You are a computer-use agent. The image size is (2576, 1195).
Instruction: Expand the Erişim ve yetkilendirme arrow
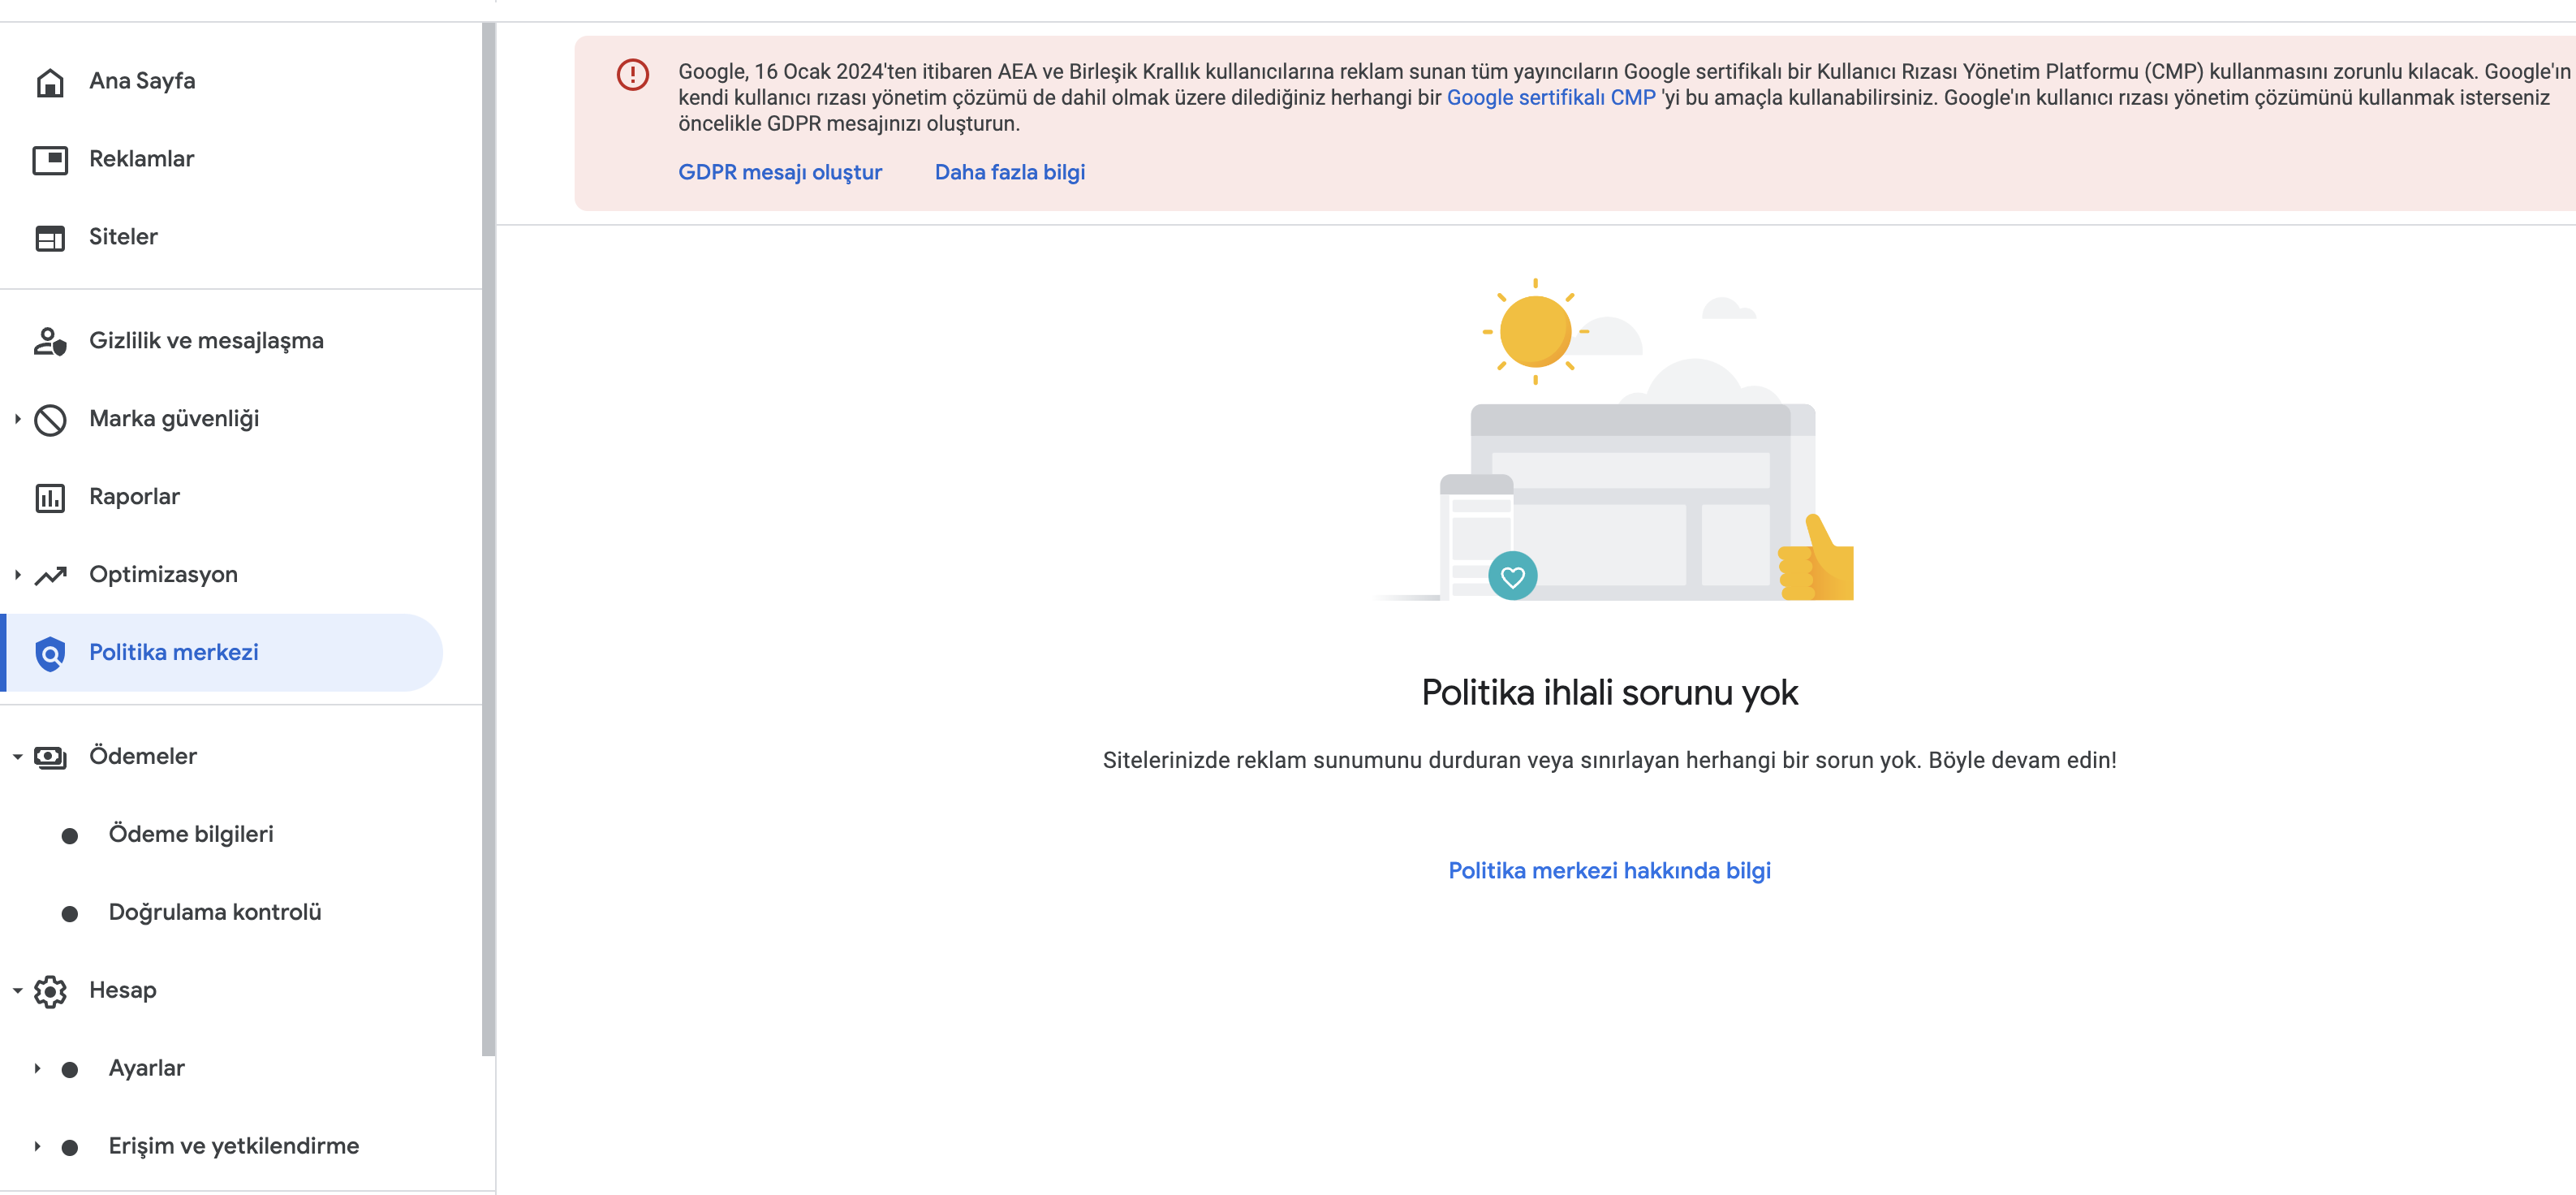click(37, 1146)
